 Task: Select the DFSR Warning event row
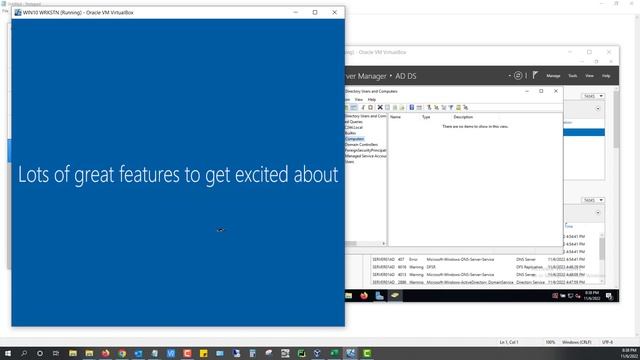coord(479,267)
